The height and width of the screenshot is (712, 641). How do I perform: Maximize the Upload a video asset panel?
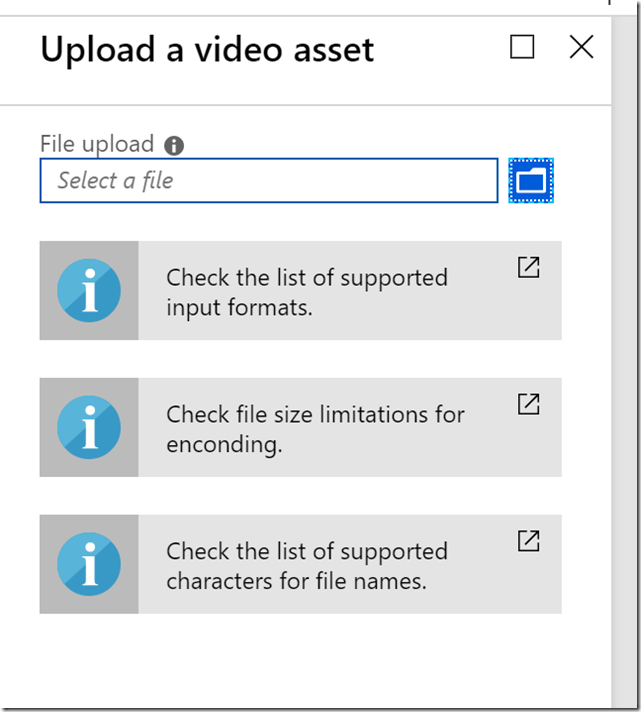pyautogui.click(x=522, y=47)
